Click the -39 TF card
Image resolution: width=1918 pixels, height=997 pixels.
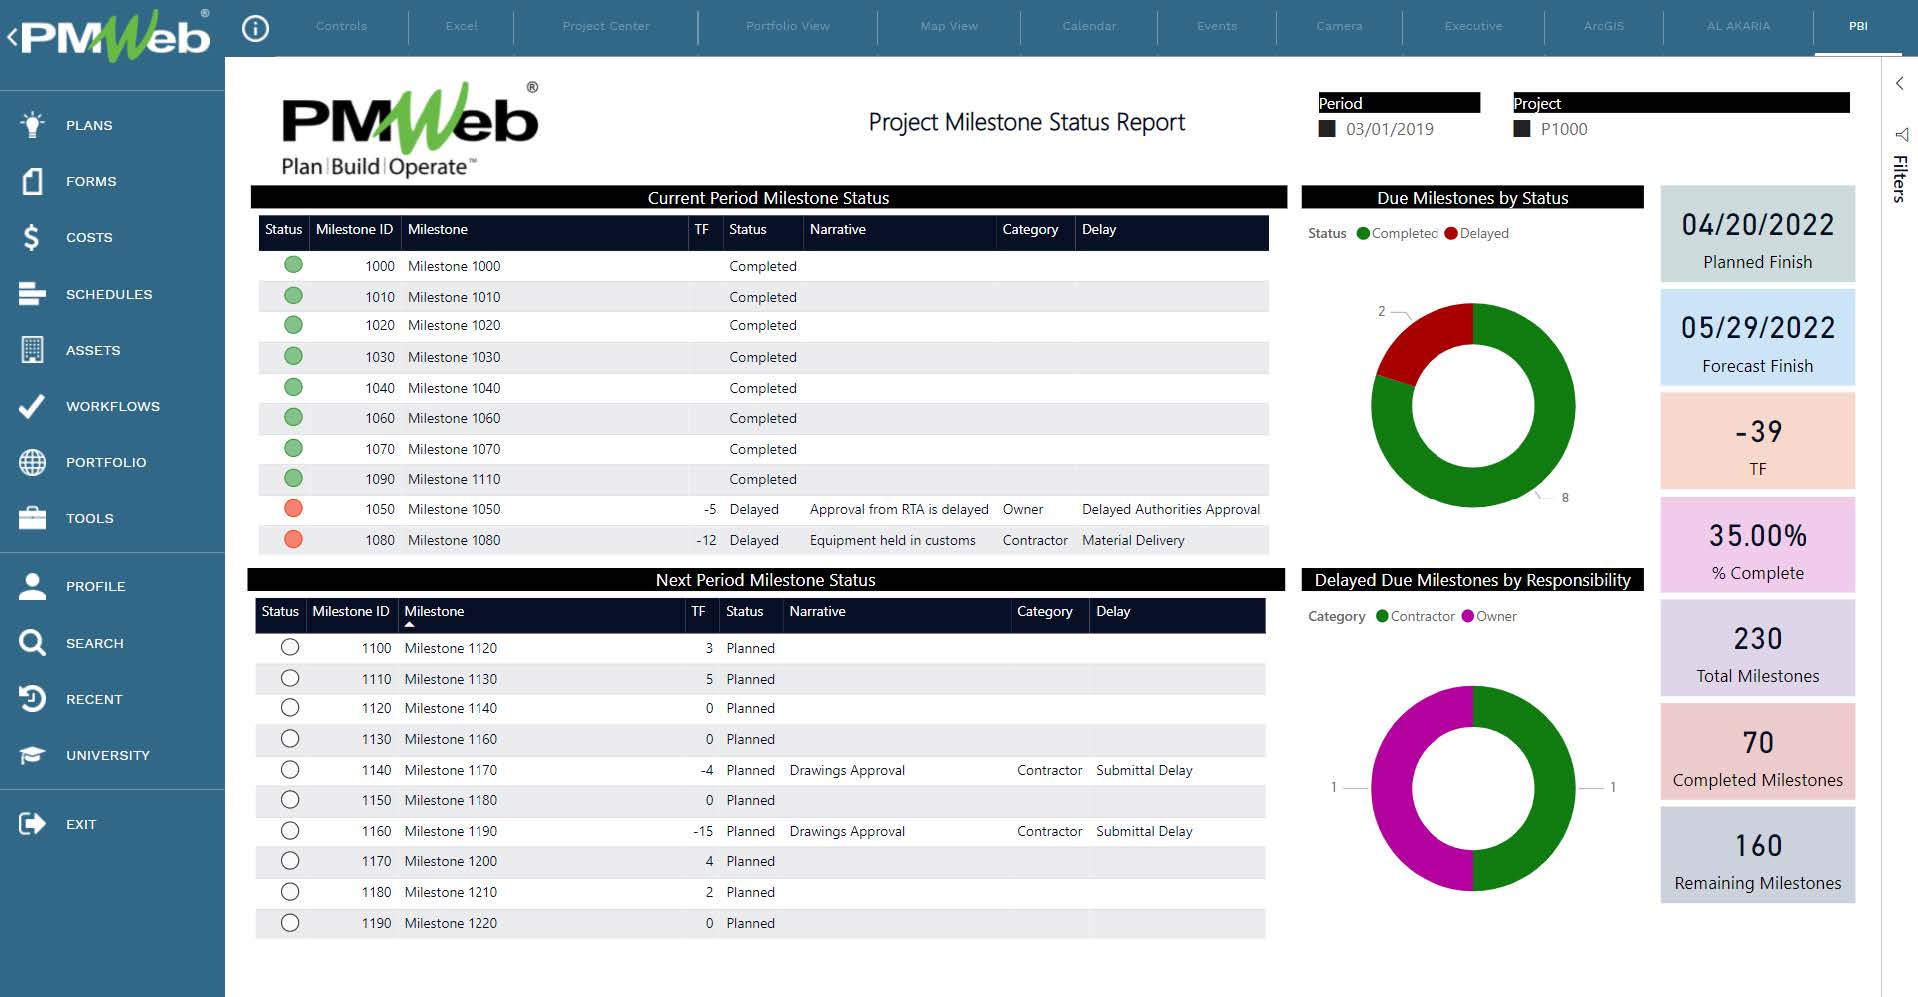[x=1757, y=441]
